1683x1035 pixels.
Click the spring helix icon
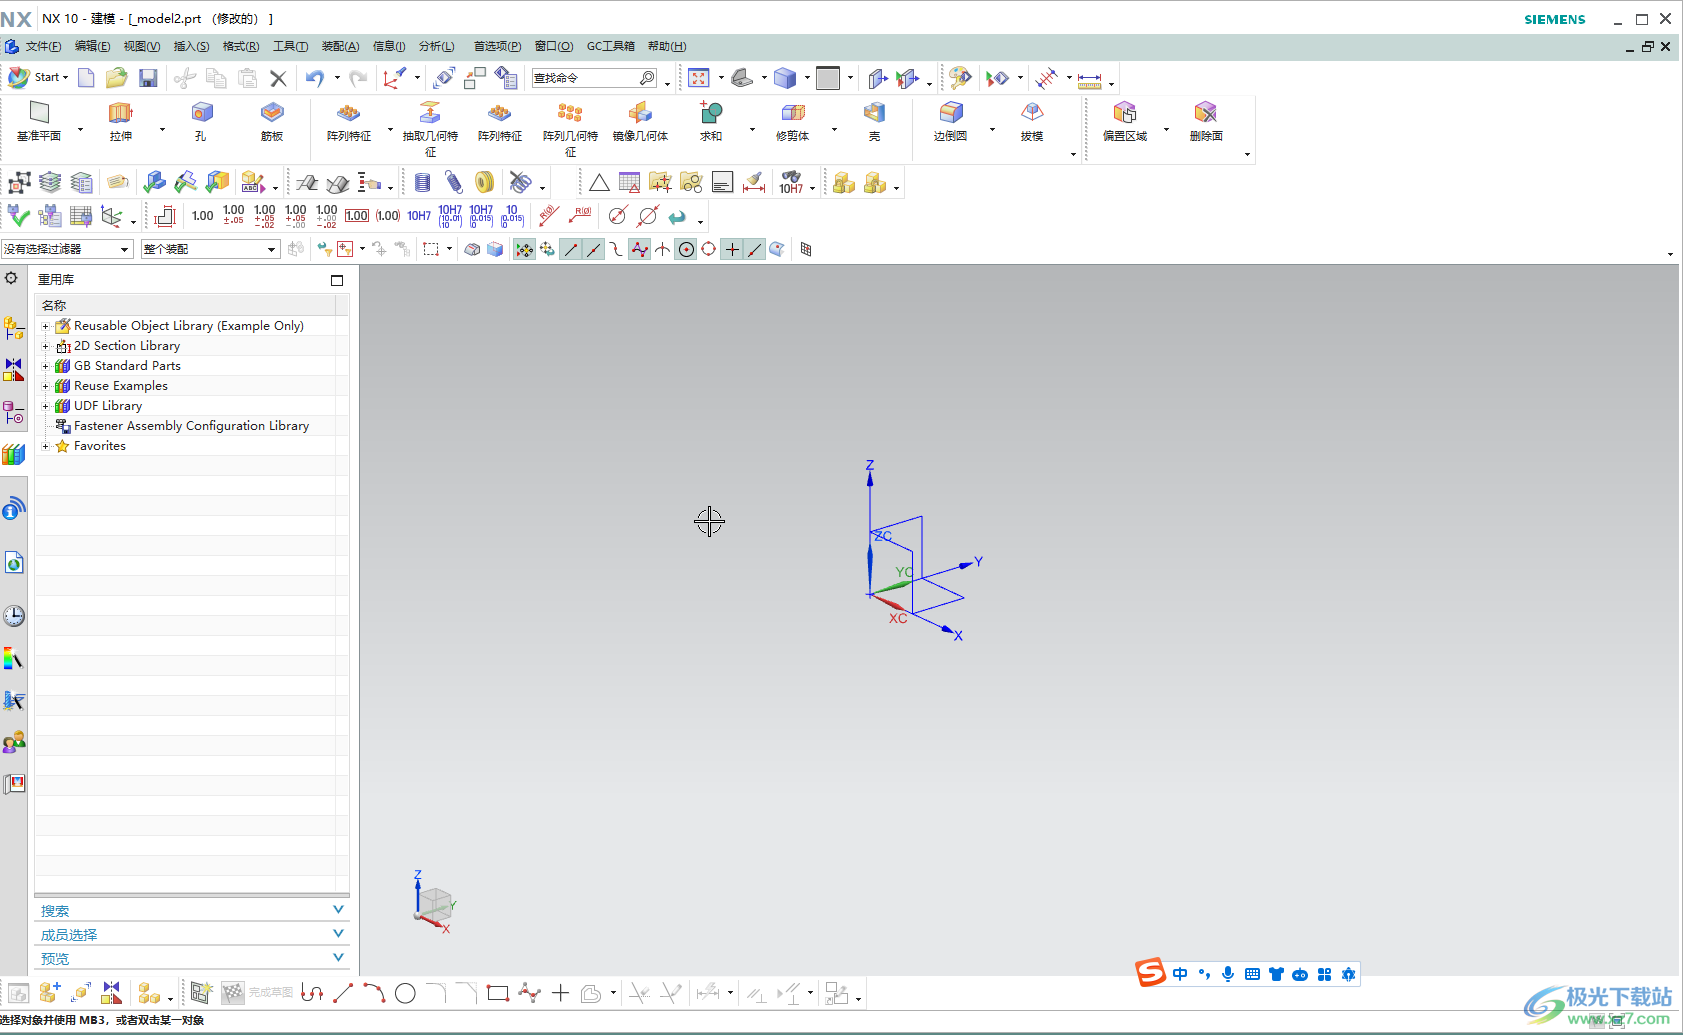pos(454,182)
